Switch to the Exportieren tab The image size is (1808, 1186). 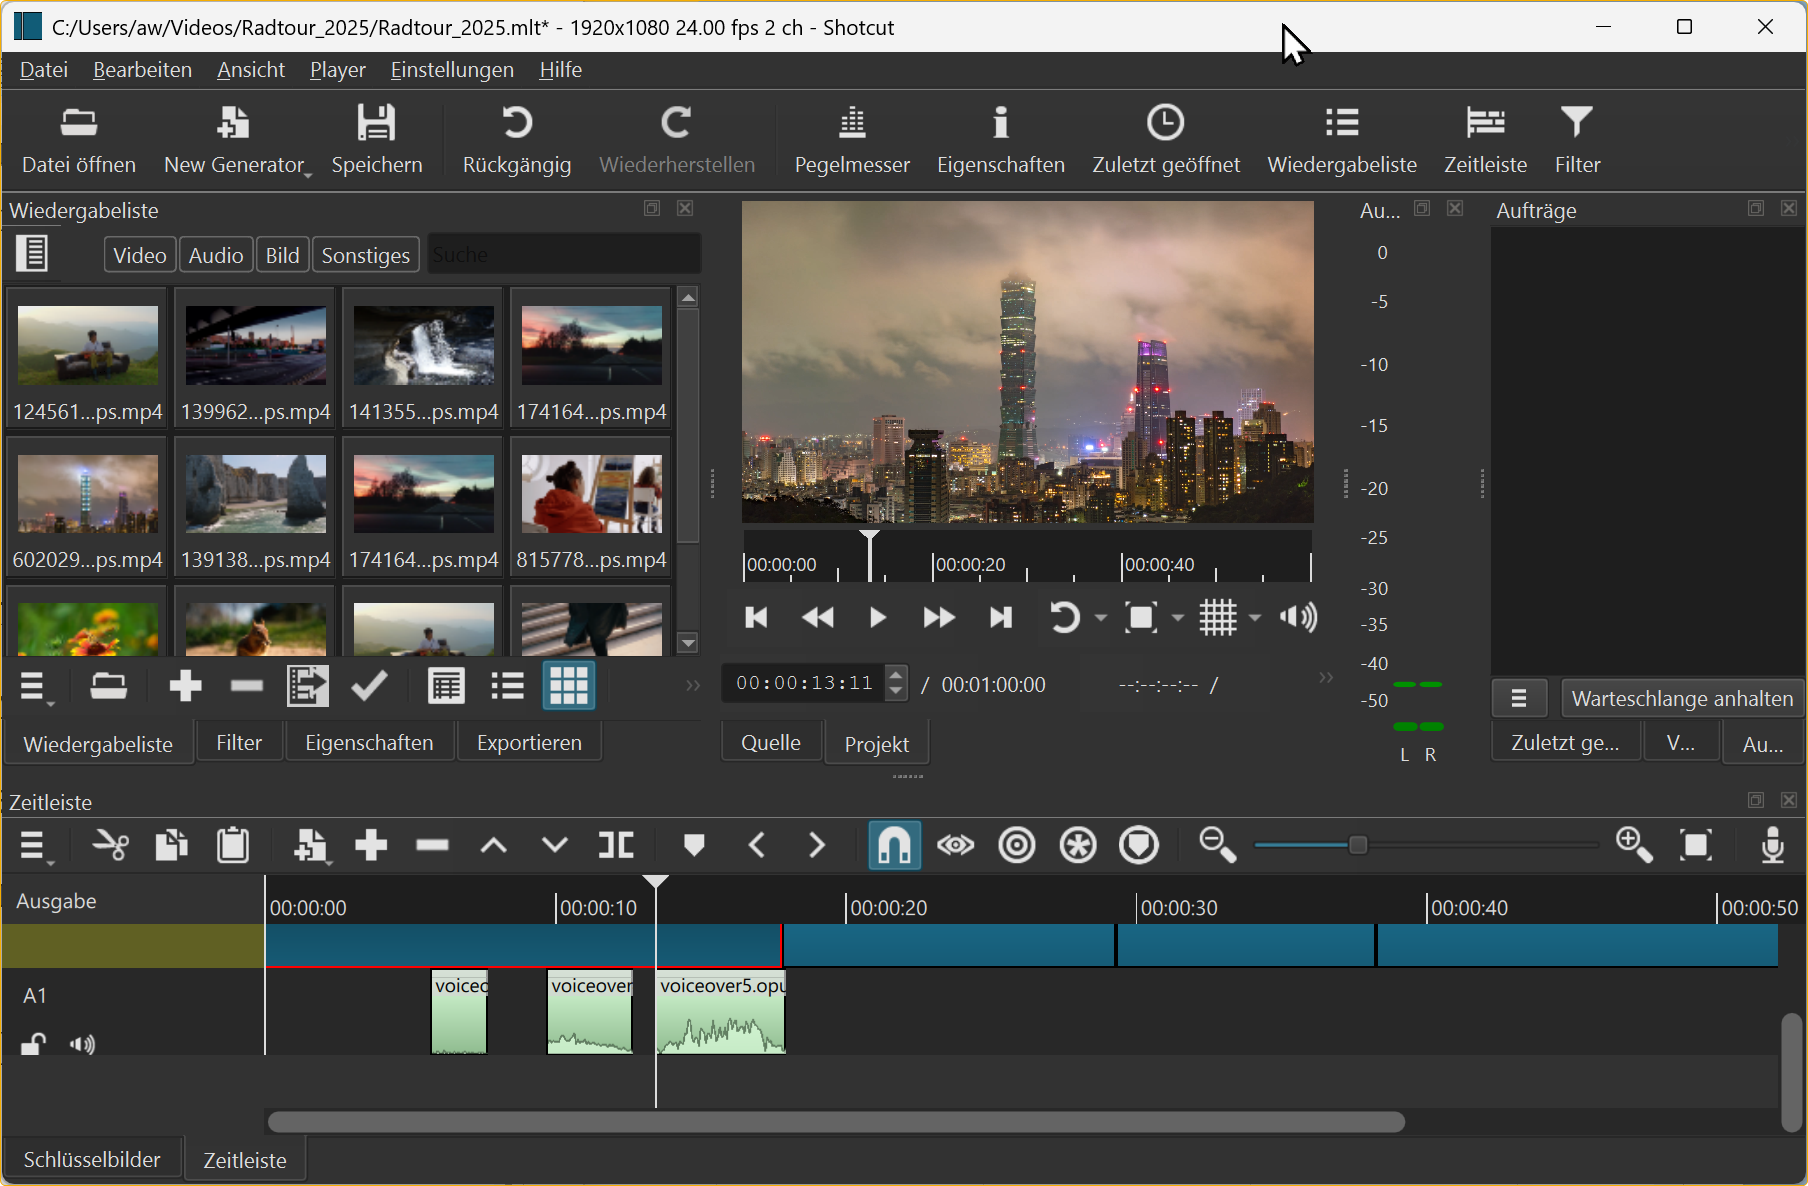(529, 743)
